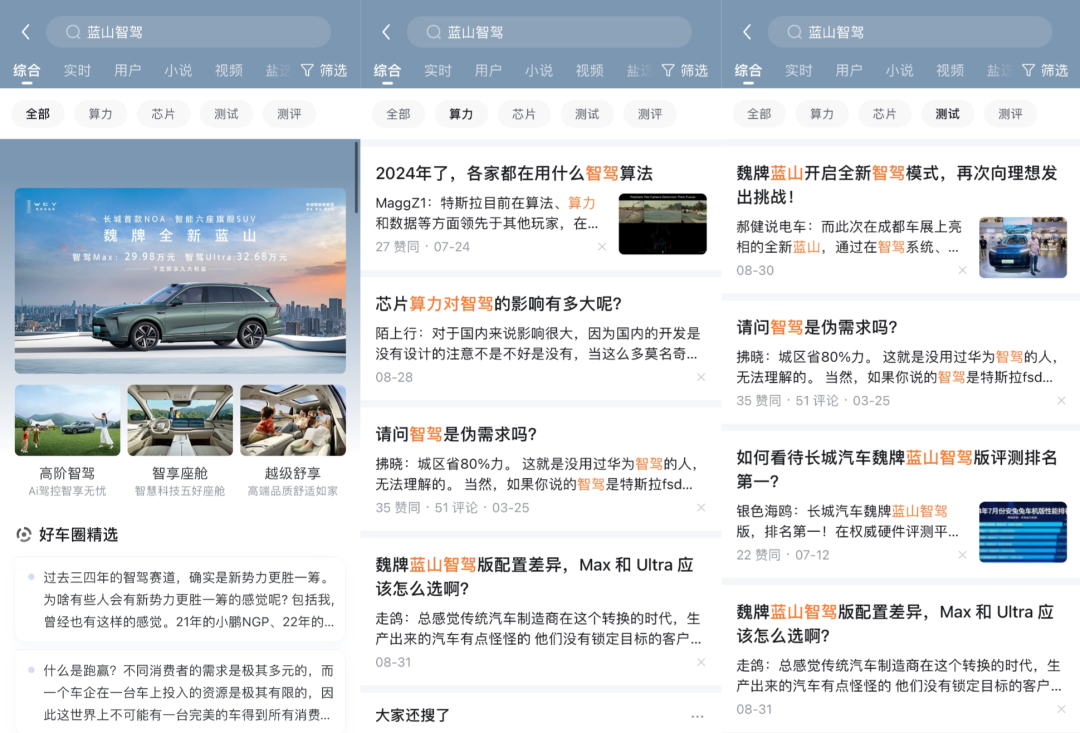The image size is (1080, 733).
Task: Dismiss the 07-12 银色海鸥 result with its X
Action: [x=962, y=555]
